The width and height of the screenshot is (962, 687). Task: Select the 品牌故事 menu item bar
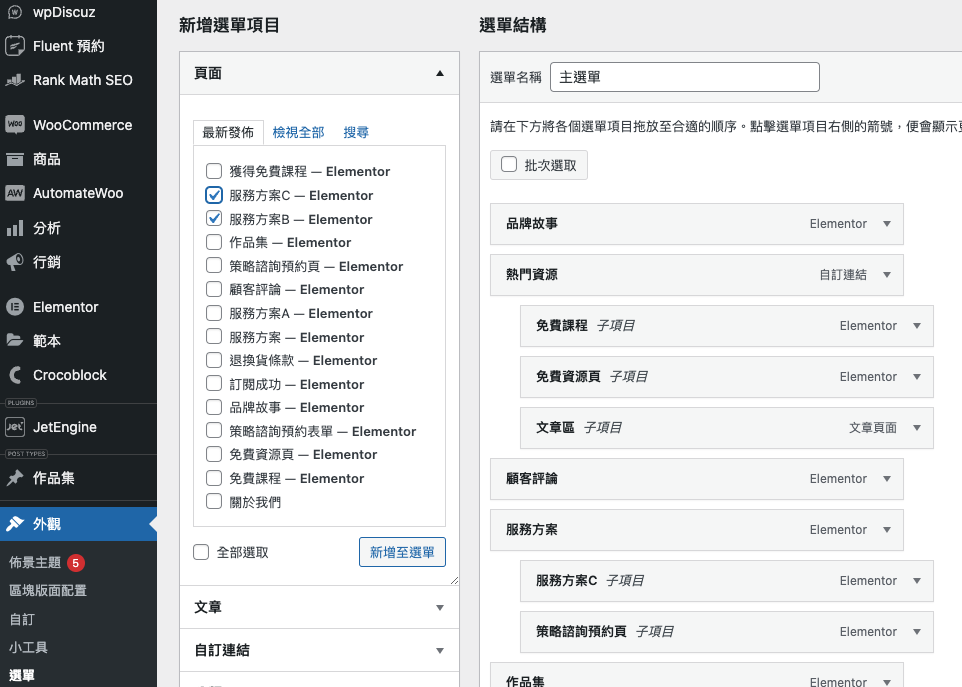[x=697, y=224]
